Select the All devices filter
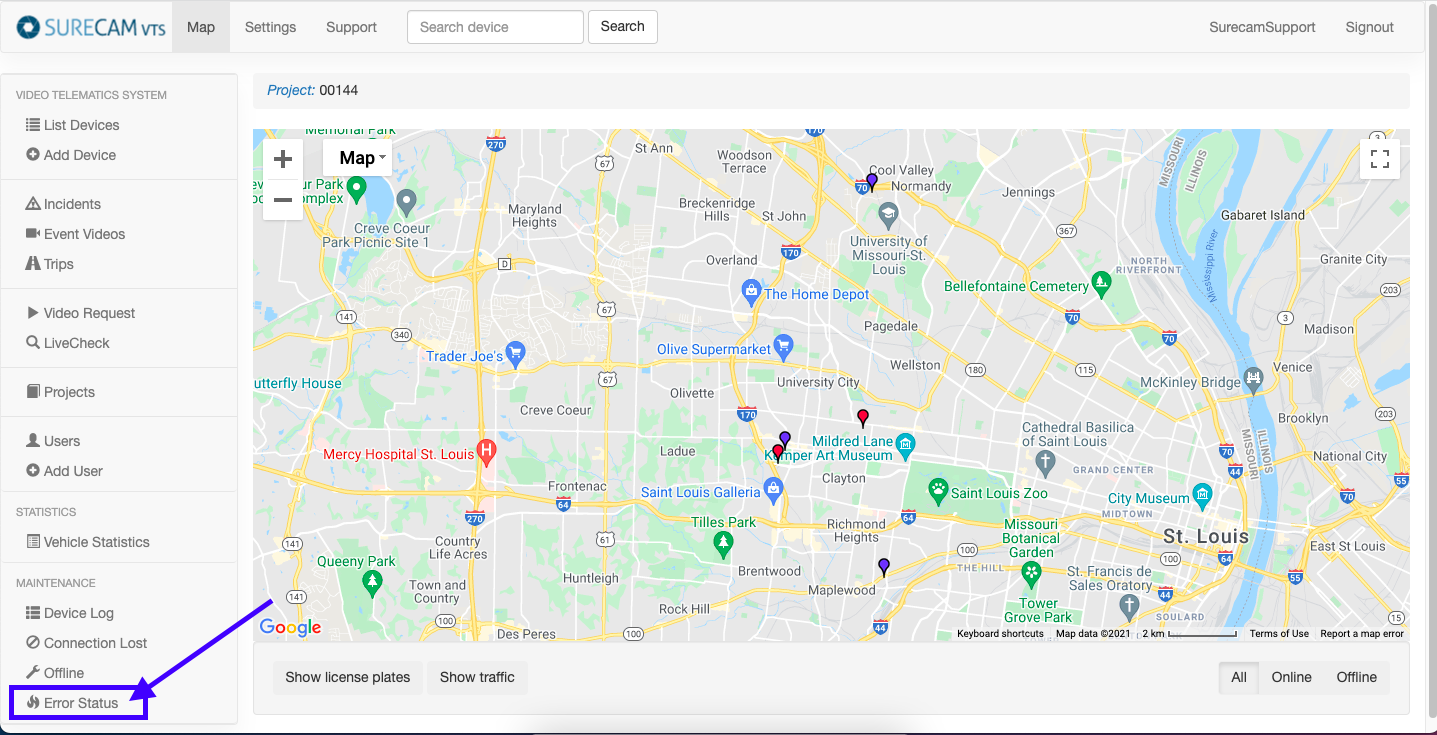1437x735 pixels. tap(1239, 677)
